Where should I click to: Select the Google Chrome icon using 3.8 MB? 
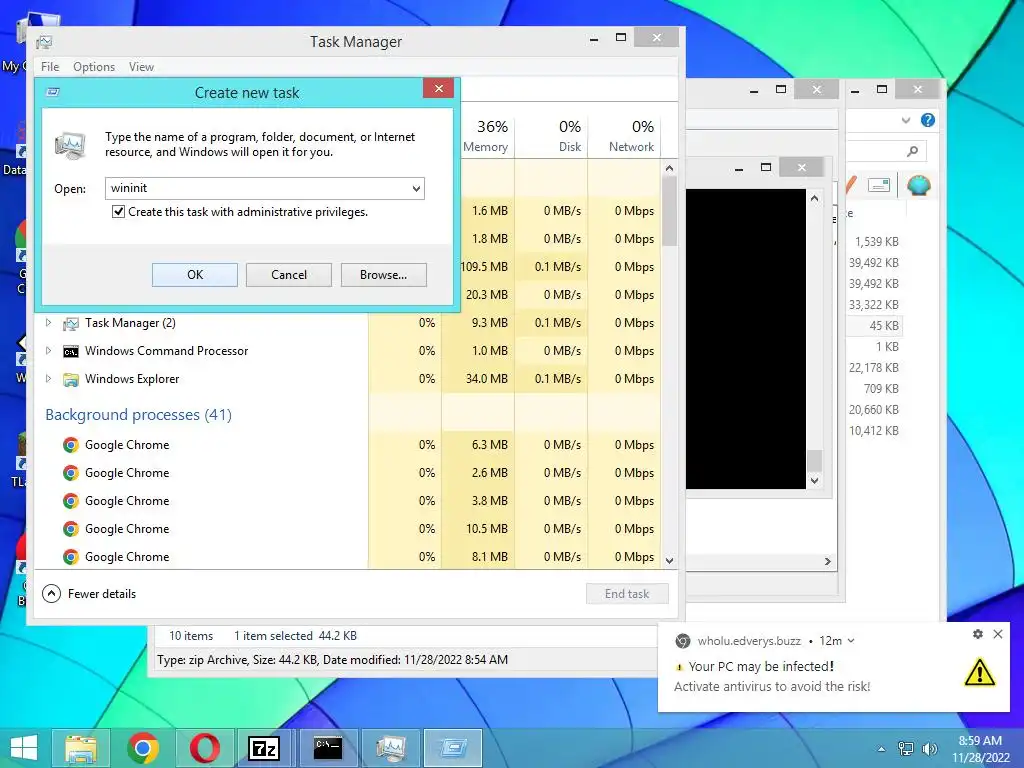coord(71,501)
